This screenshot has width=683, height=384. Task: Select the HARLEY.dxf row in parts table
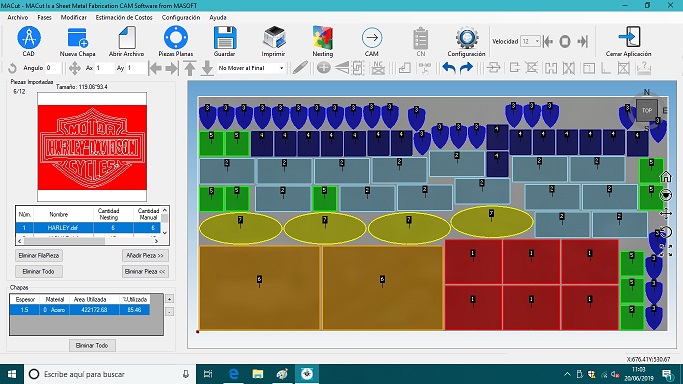coord(88,228)
